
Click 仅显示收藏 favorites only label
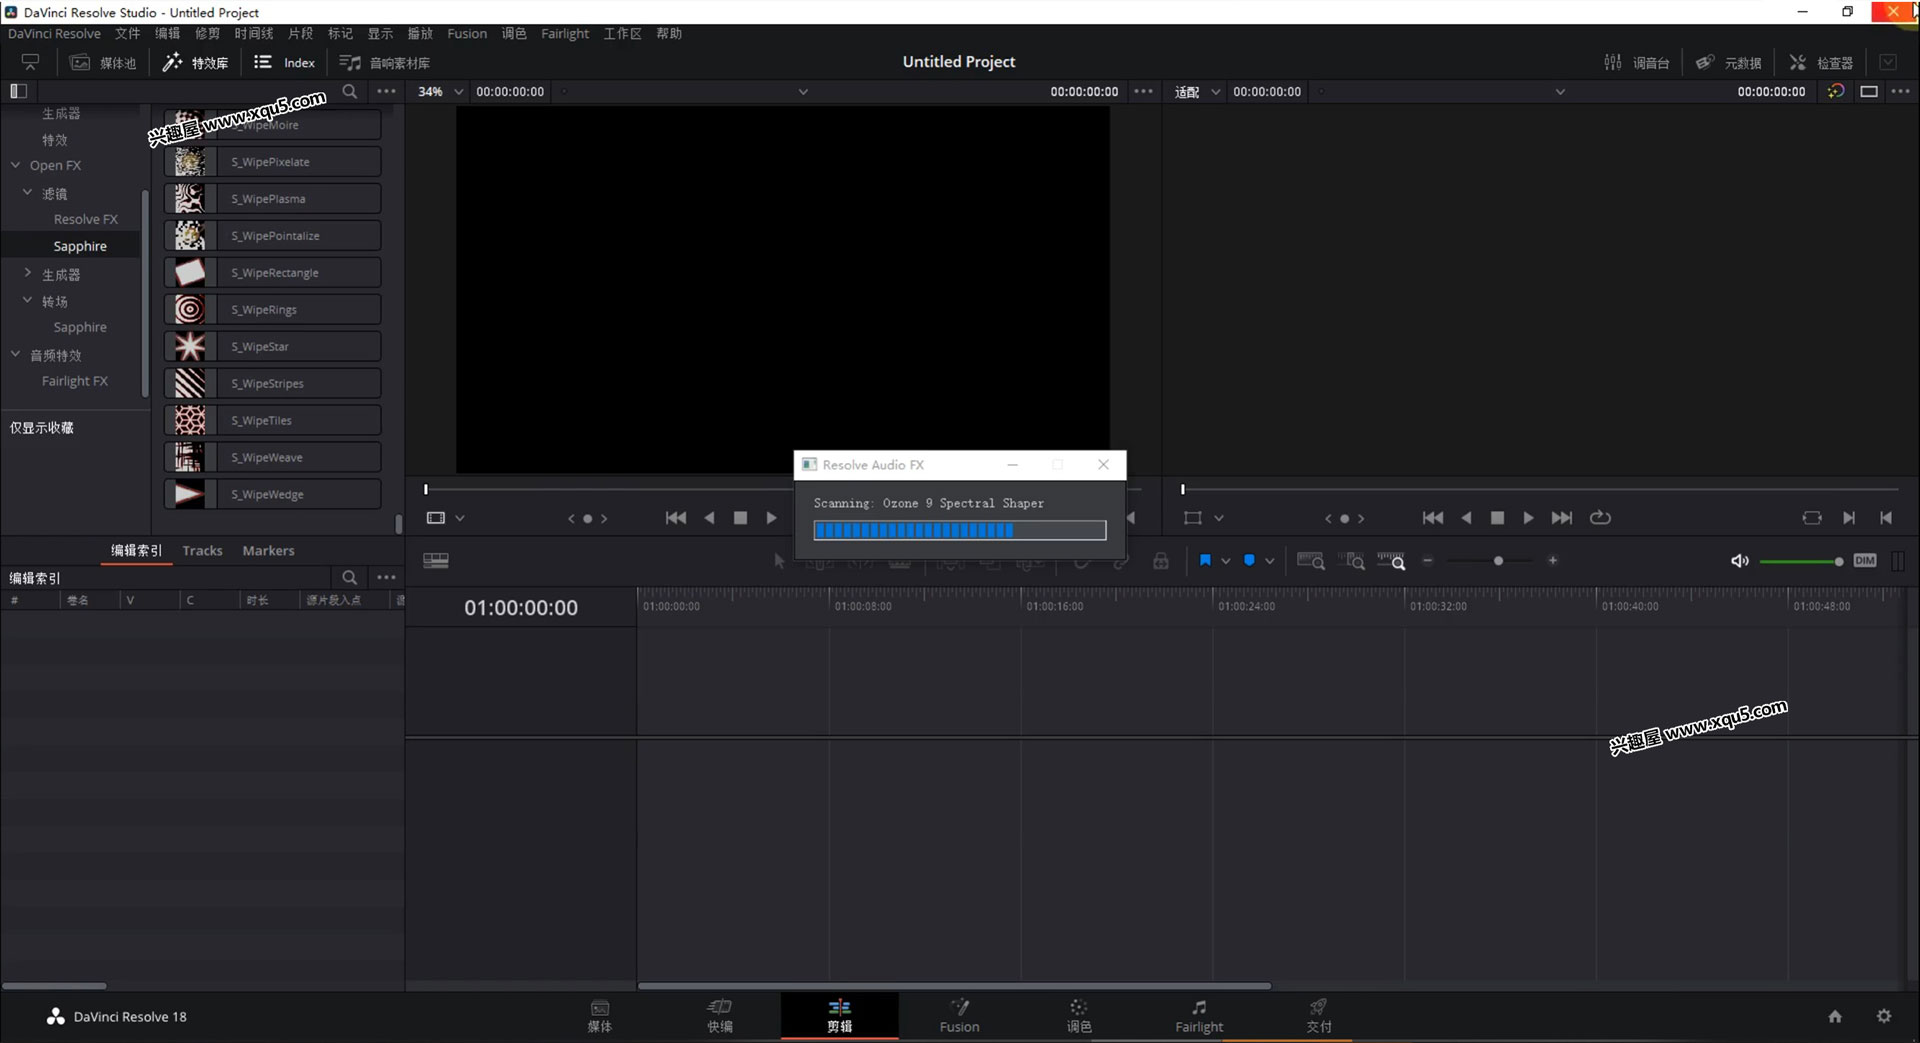[41, 427]
